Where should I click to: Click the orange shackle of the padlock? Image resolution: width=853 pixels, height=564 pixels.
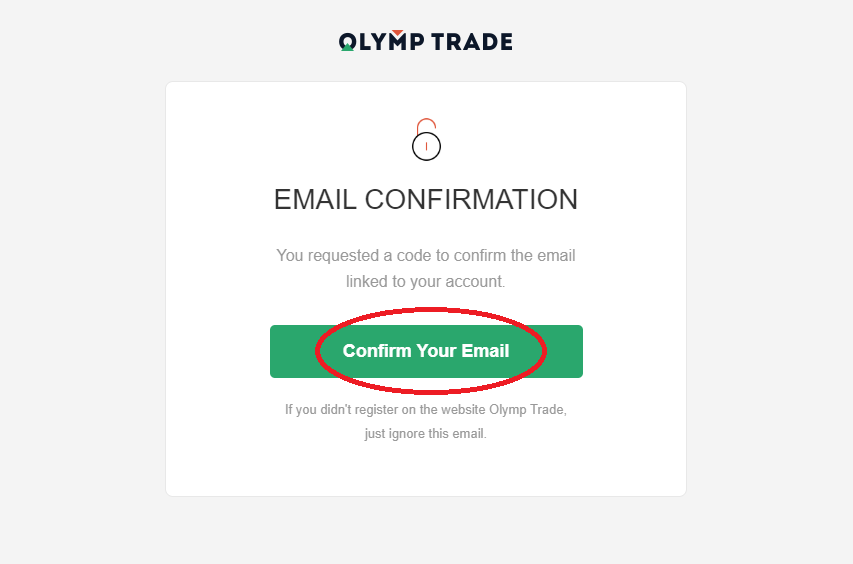click(x=426, y=126)
